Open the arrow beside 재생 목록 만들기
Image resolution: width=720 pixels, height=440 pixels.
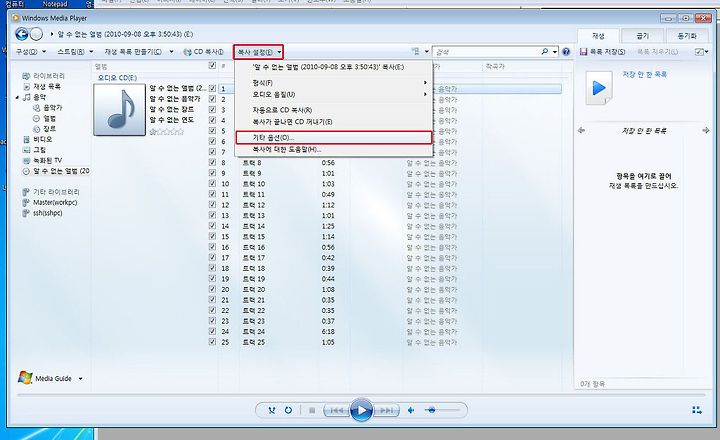coord(171,51)
